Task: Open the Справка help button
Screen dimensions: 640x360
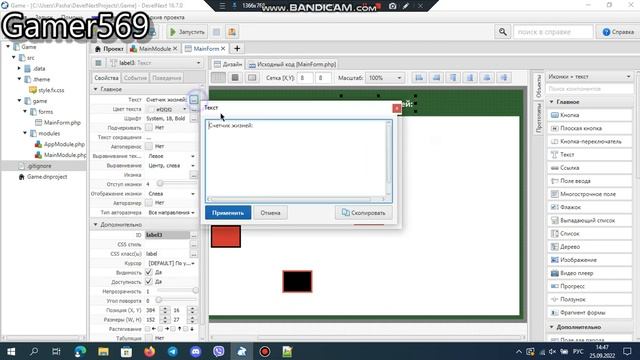Action: point(618,32)
